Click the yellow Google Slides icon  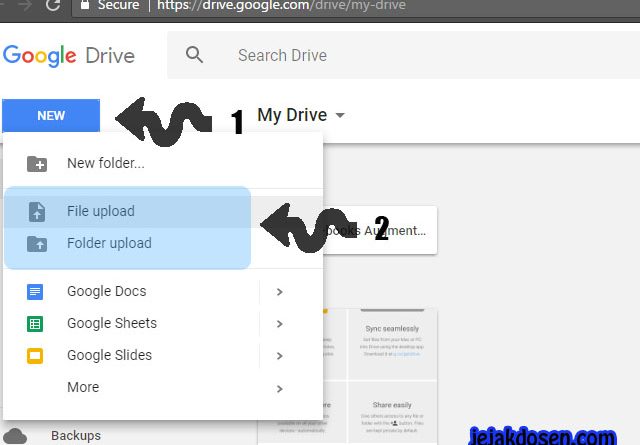pos(35,356)
